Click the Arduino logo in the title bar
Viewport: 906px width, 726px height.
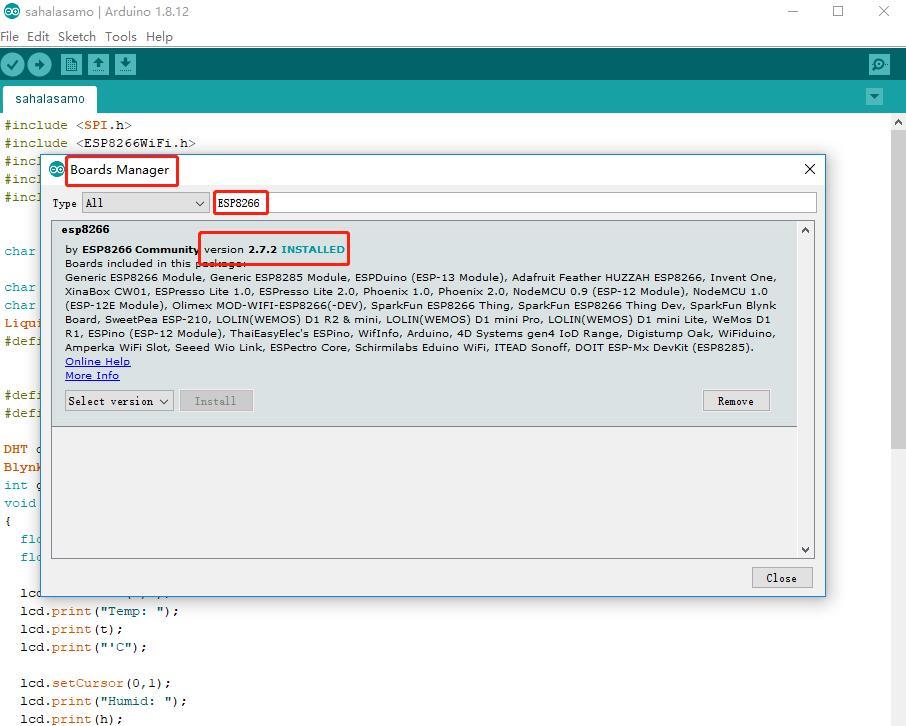tap(12, 11)
